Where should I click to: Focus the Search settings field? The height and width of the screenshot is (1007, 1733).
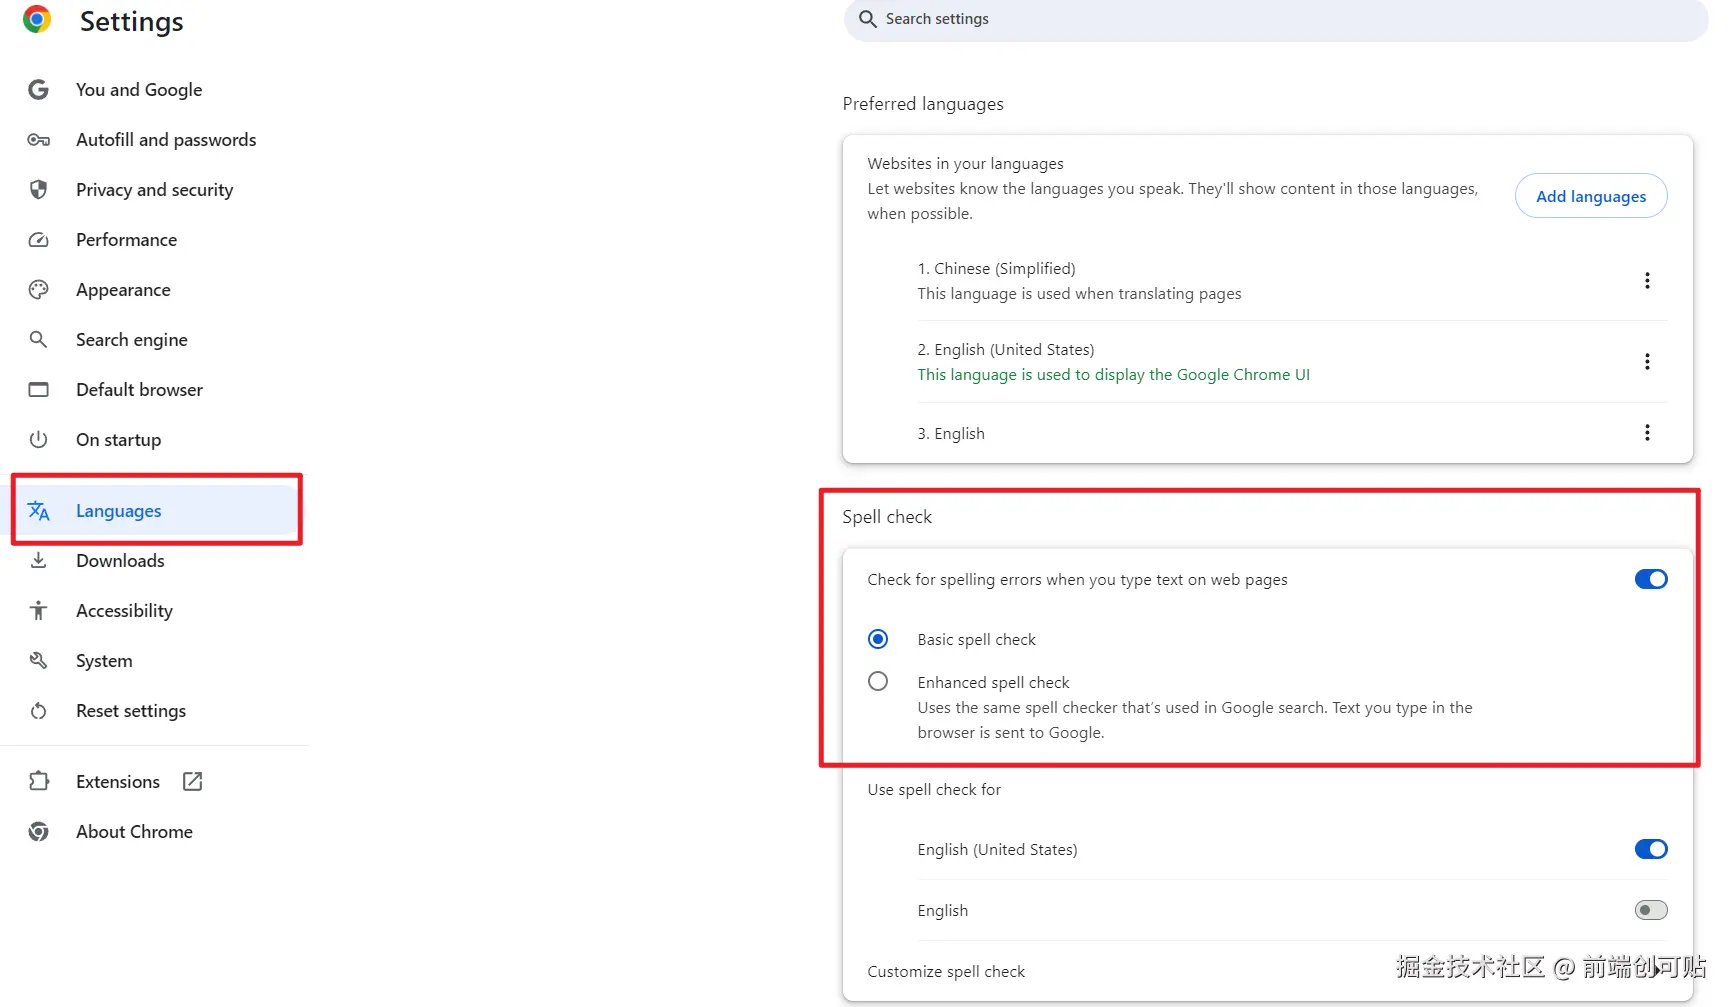(x=1276, y=19)
